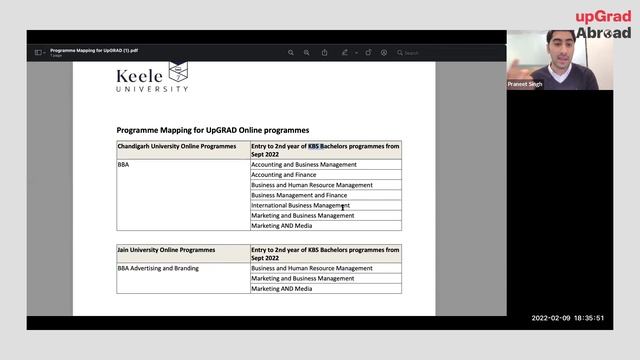Click 'Marketing and Business Management' in Jain table

pyautogui.click(x=326, y=278)
